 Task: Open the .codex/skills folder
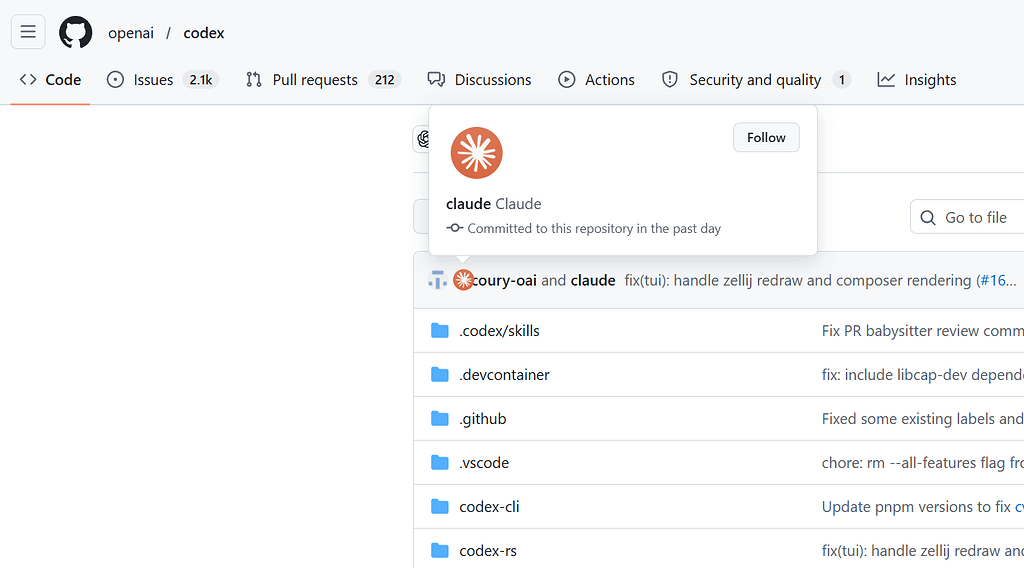[499, 331]
